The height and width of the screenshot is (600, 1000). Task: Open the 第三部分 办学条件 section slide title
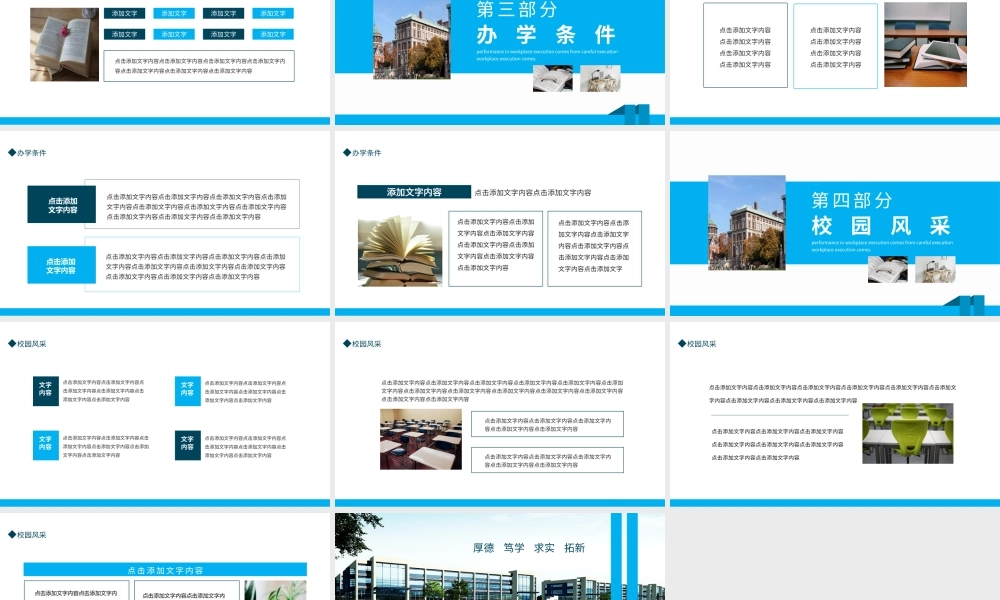pos(546,23)
